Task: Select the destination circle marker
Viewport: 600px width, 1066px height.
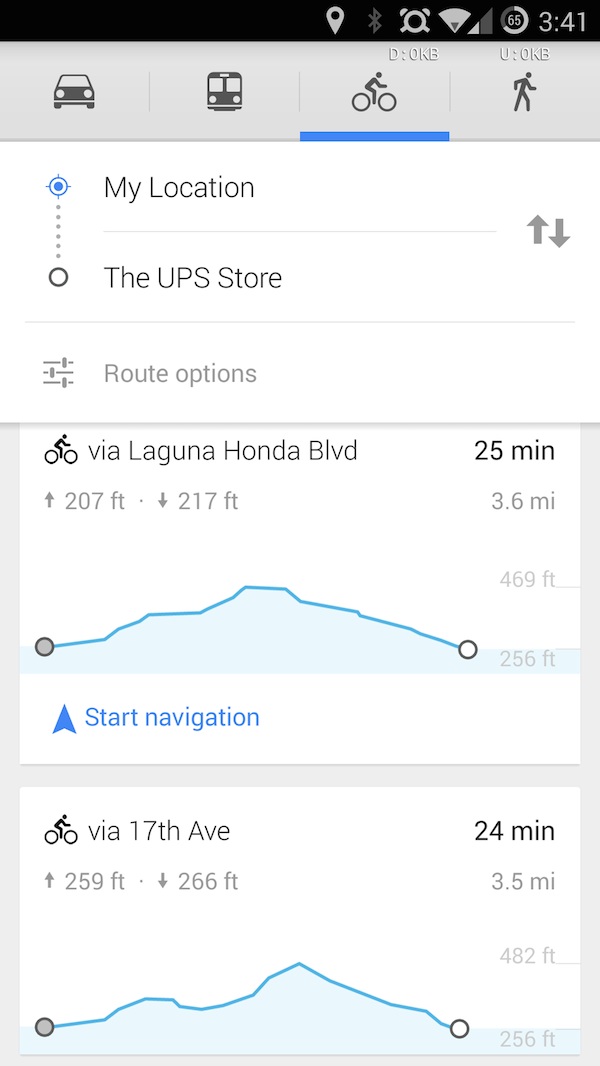Action: click(x=58, y=277)
